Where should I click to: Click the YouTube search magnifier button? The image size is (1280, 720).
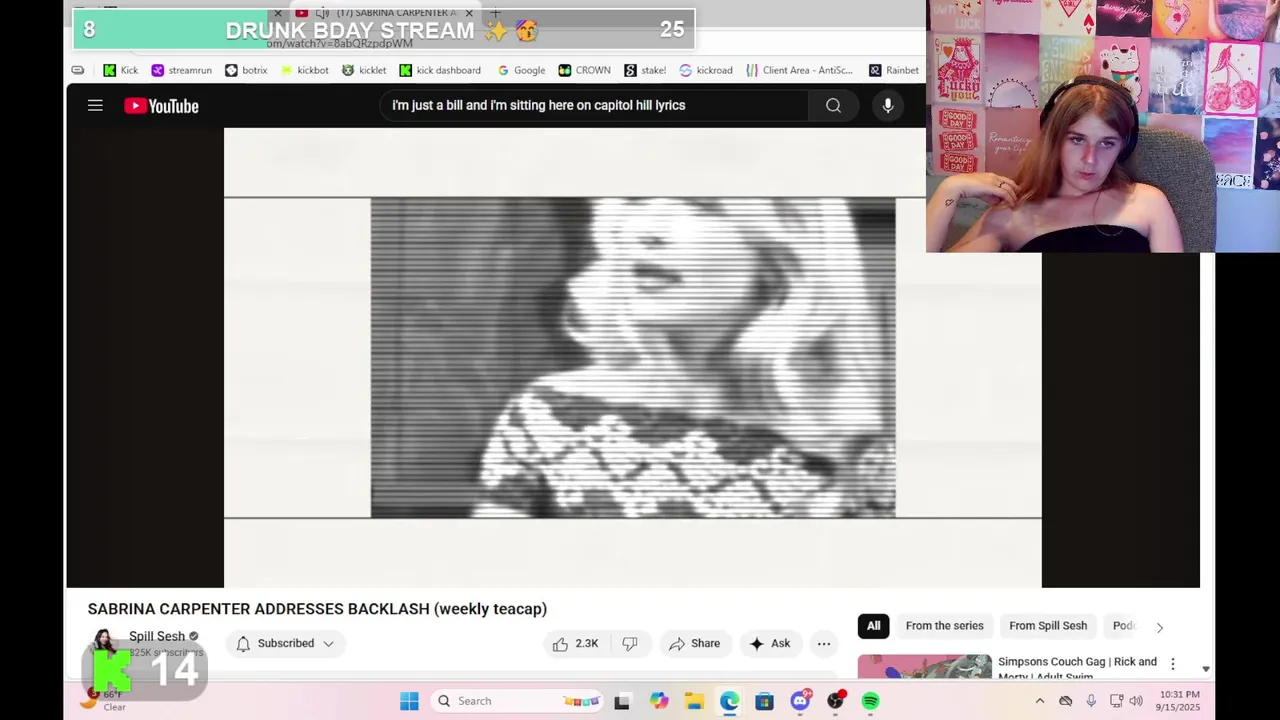[x=833, y=105]
